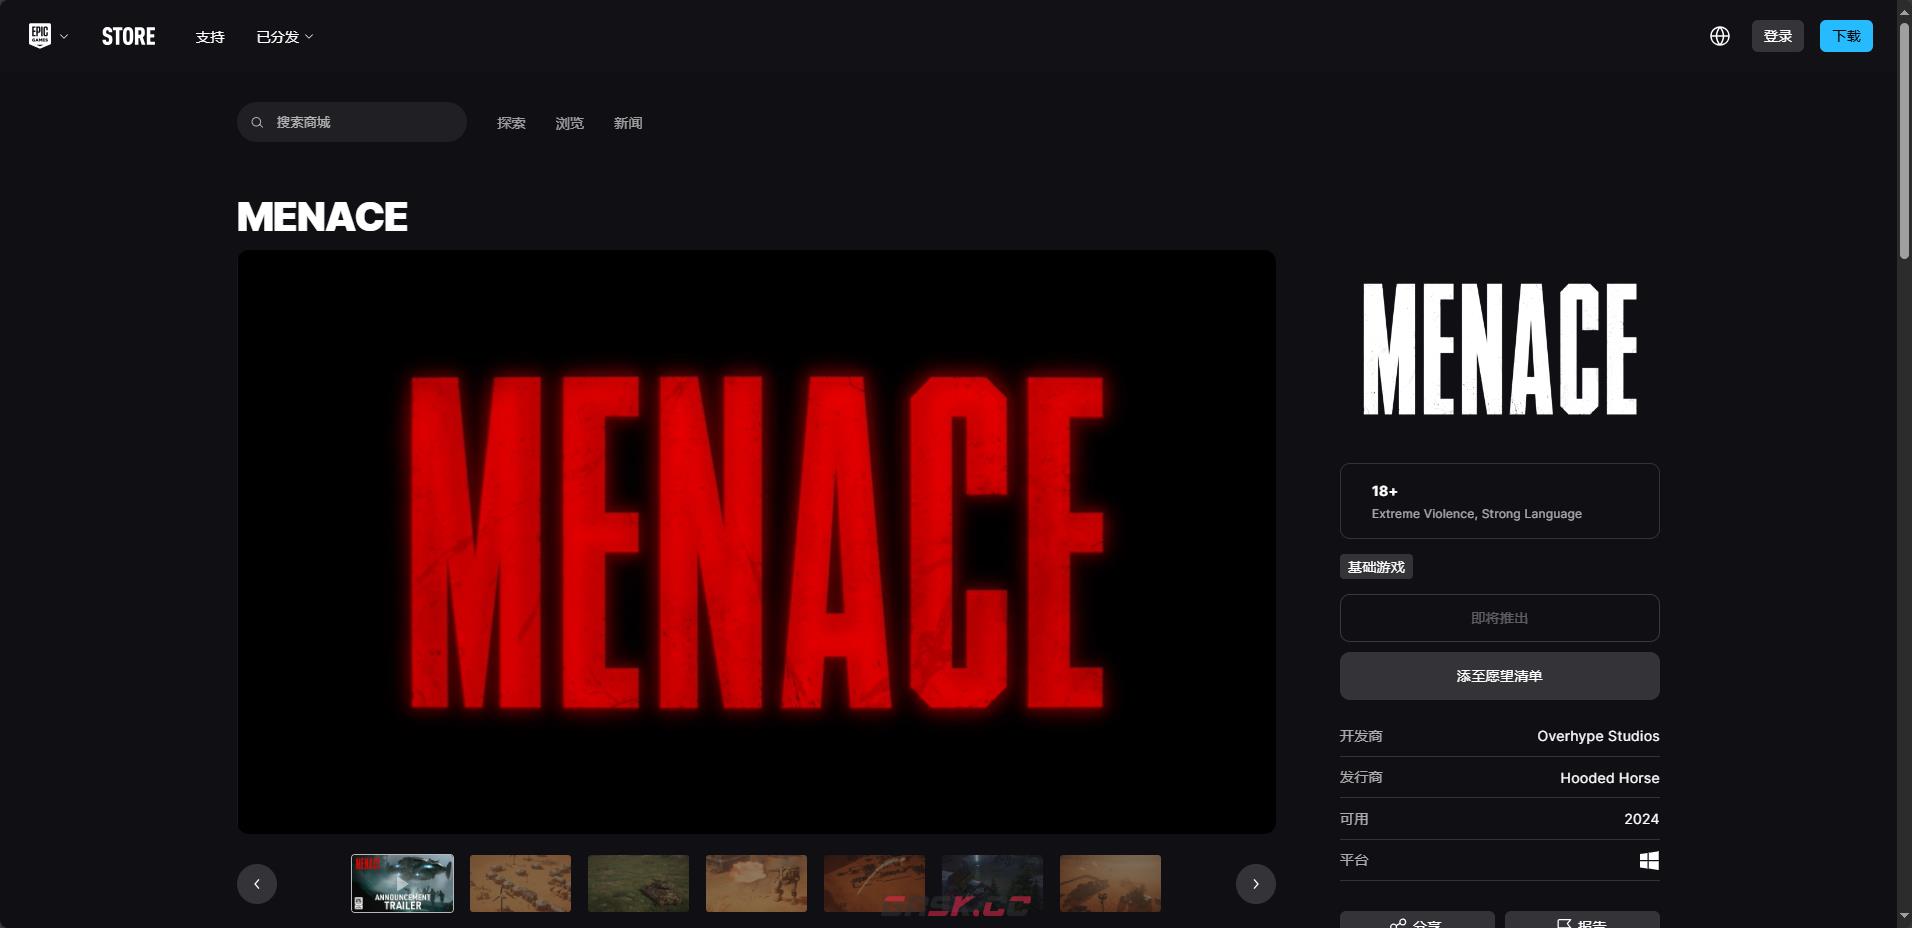Click the Windows platform icon
This screenshot has height=928, width=1912.
click(1649, 860)
